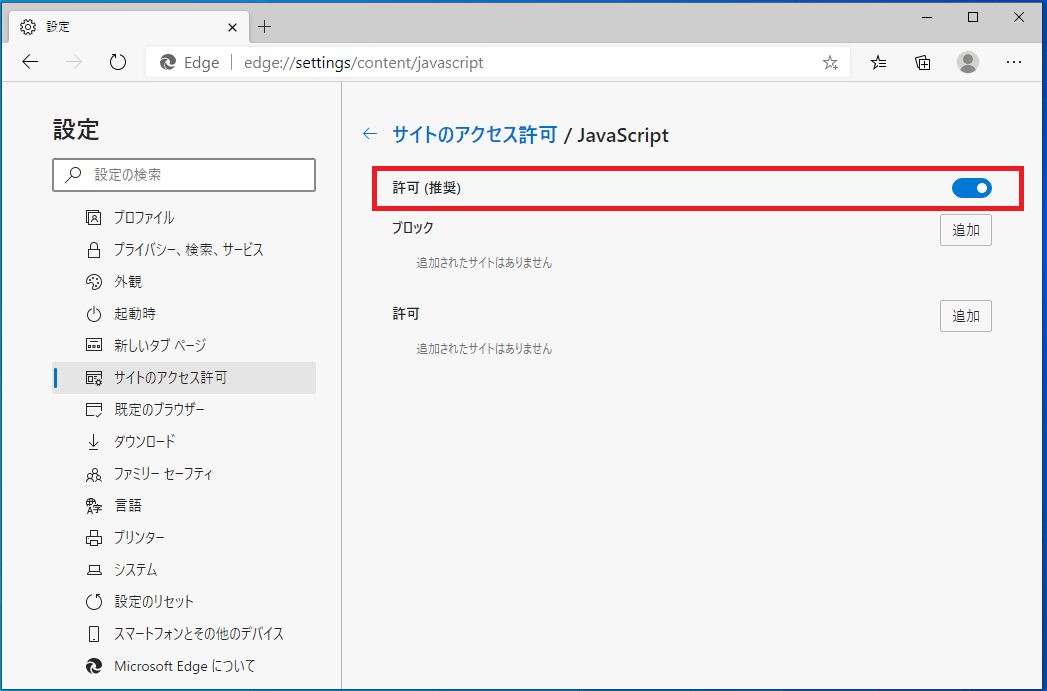The image size is (1047, 691).
Task: Click the back arrow beside サイトのアクセス許可 heading
Action: pos(370,133)
